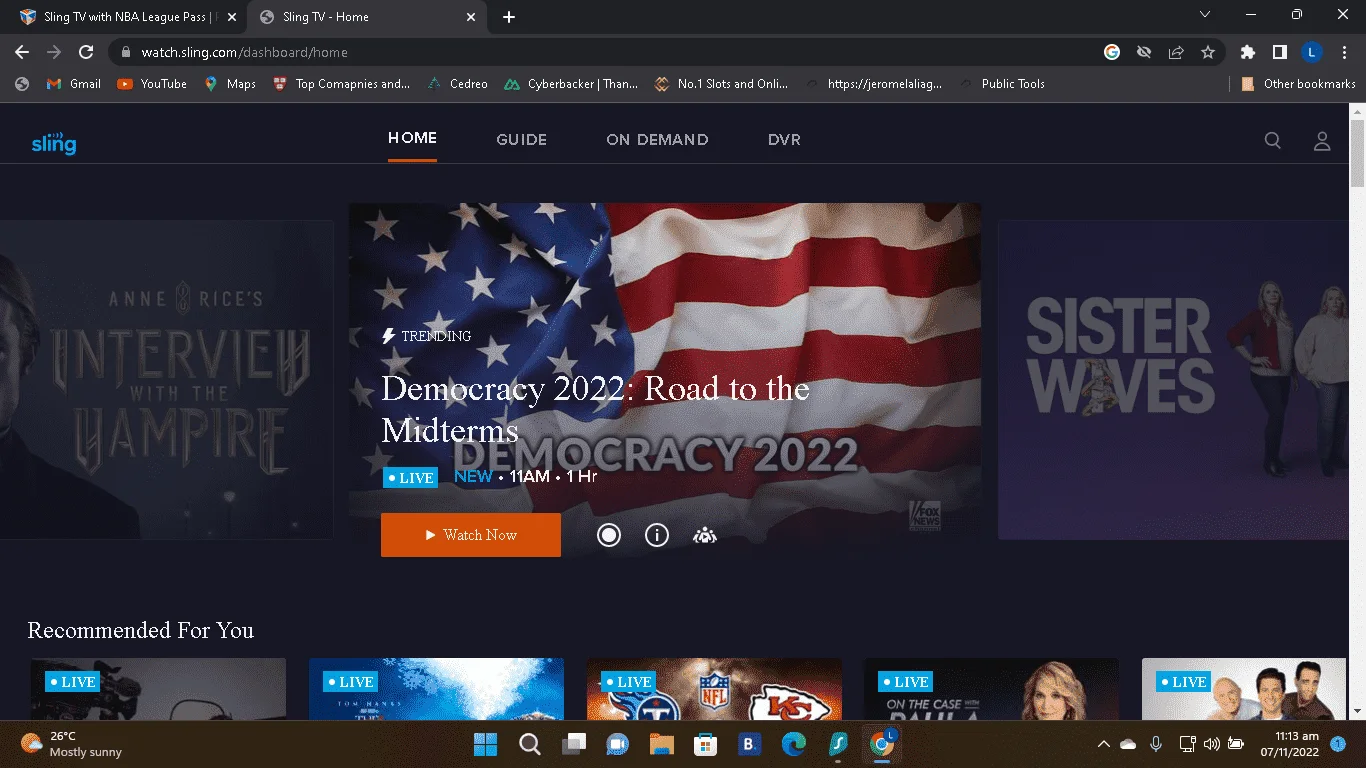
Task: Open the Chrome three-dot menu
Action: click(1343, 52)
